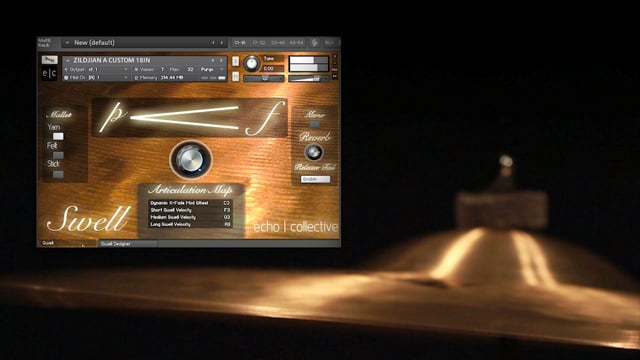This screenshot has height=360, width=640.
Task: Click the large central dynamics knob
Action: pos(191,160)
